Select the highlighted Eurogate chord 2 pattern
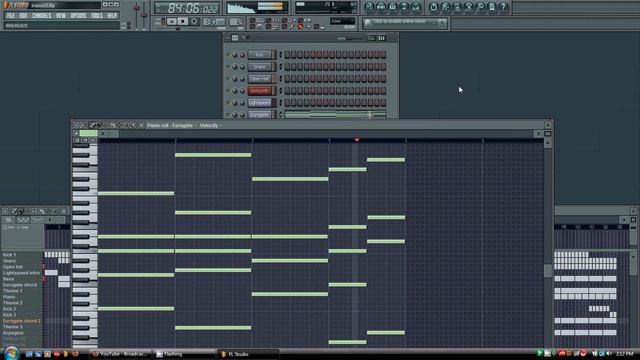The image size is (640, 360). 22,321
